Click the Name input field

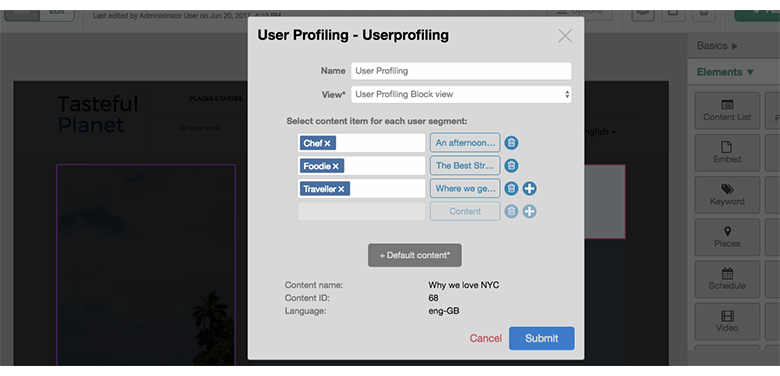click(461, 71)
